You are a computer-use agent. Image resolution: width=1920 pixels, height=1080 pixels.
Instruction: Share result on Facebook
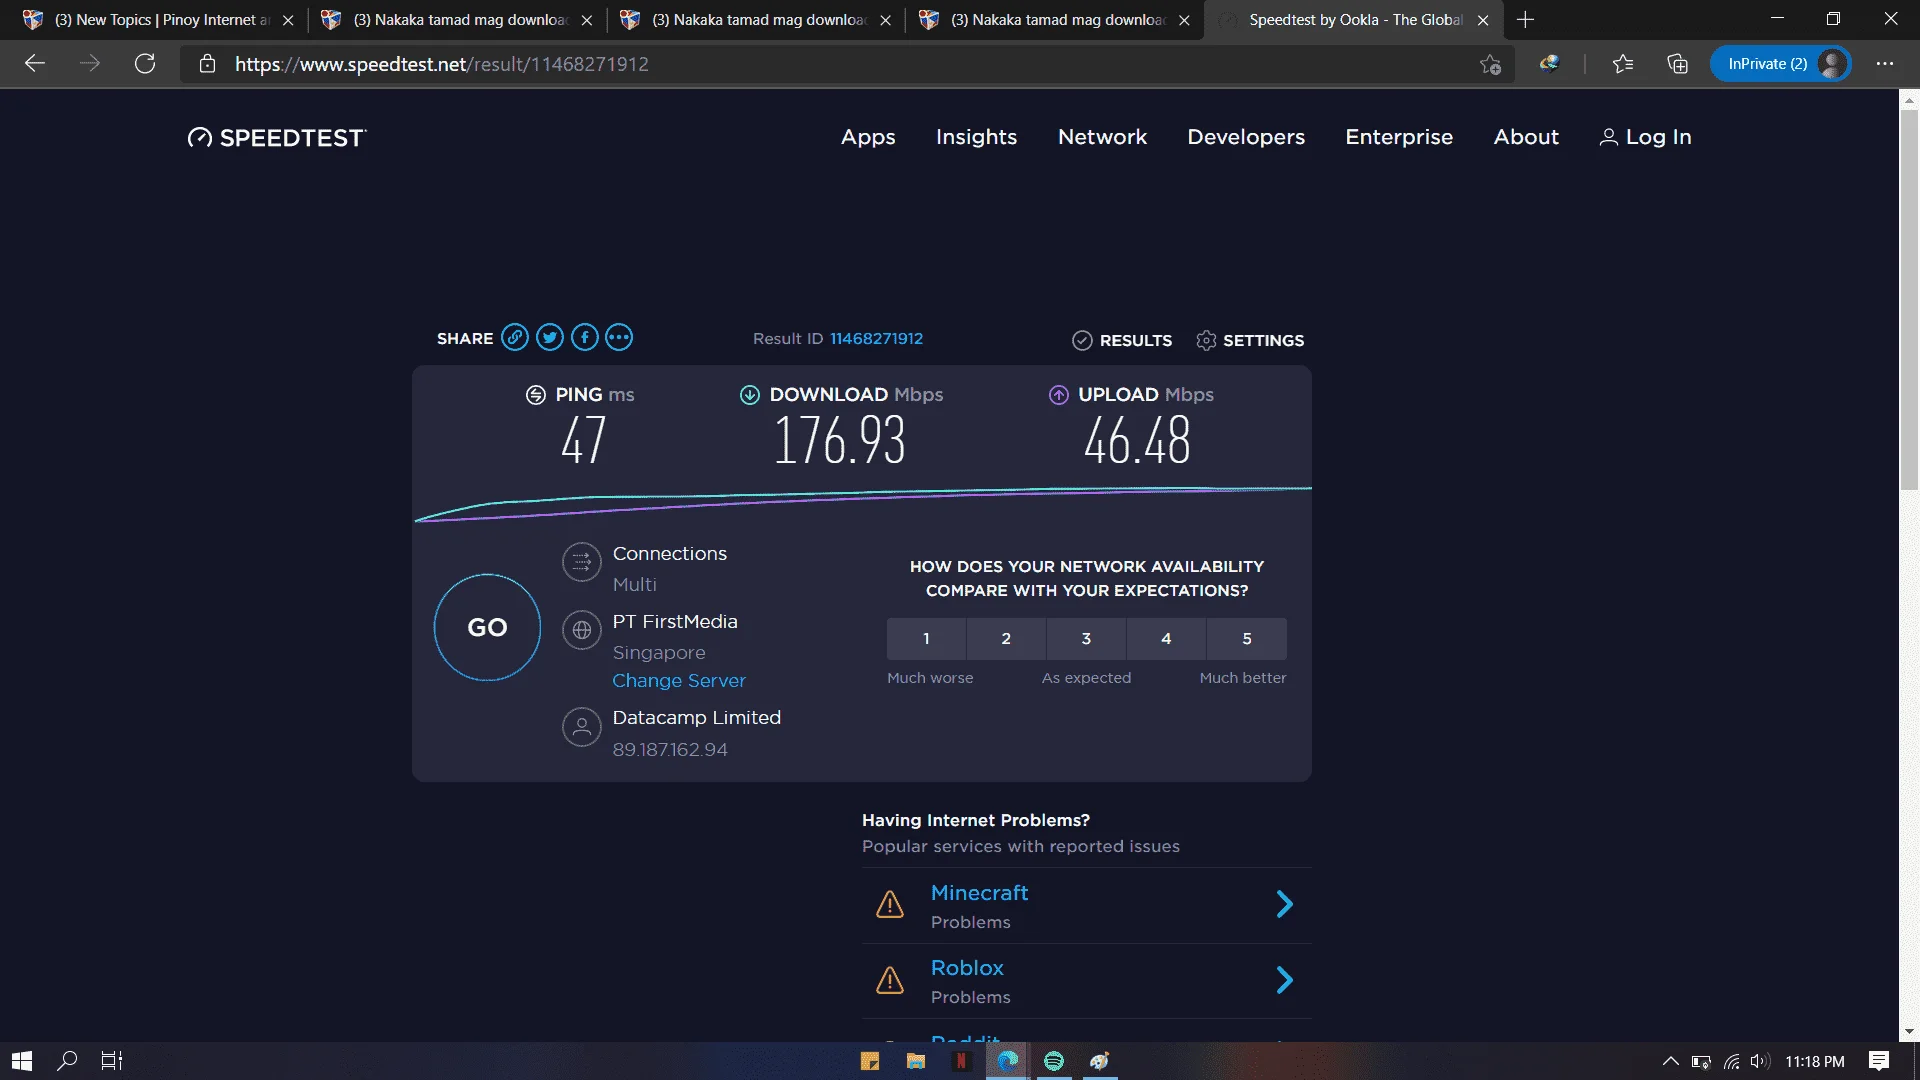[585, 338]
